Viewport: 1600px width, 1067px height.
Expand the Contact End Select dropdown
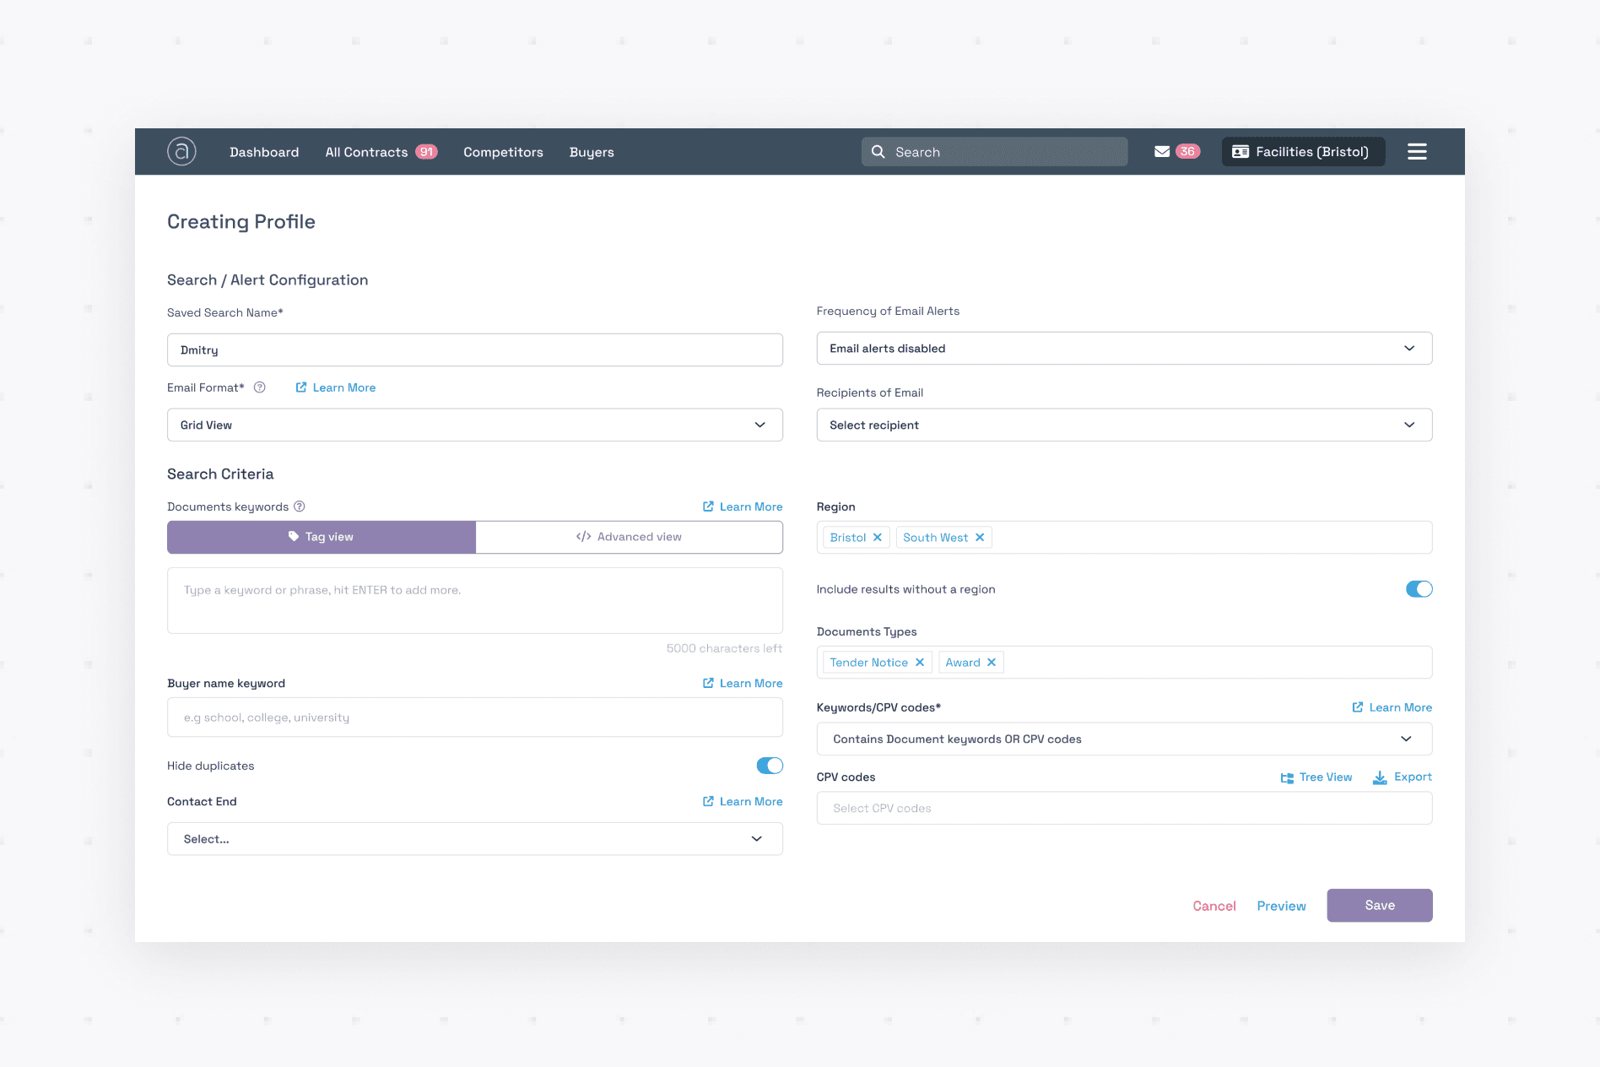tap(475, 839)
